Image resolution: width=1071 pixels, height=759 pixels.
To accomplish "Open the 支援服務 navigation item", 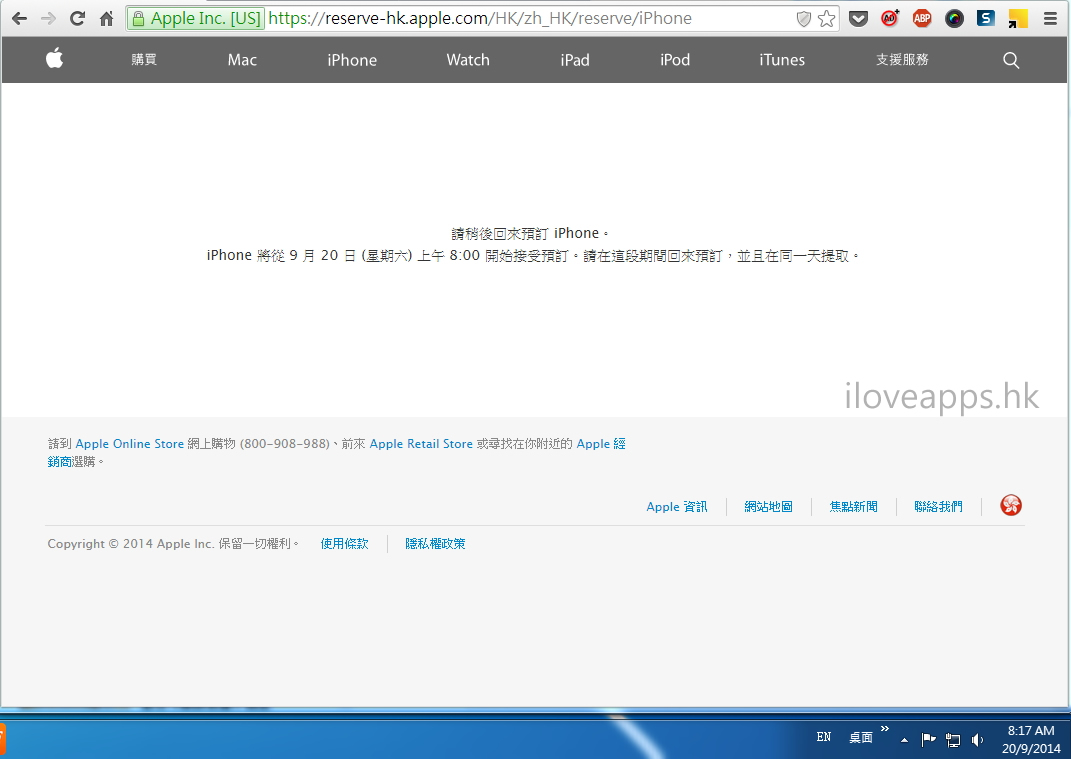I will pos(902,59).
